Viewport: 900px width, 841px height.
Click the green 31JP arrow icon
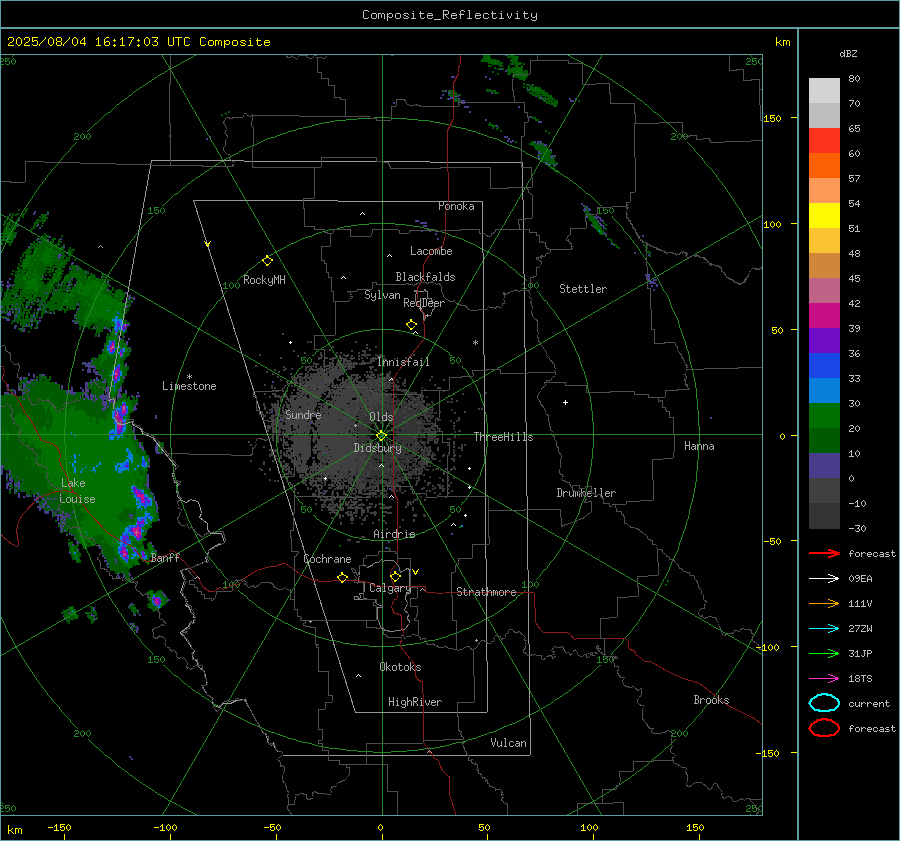824,653
